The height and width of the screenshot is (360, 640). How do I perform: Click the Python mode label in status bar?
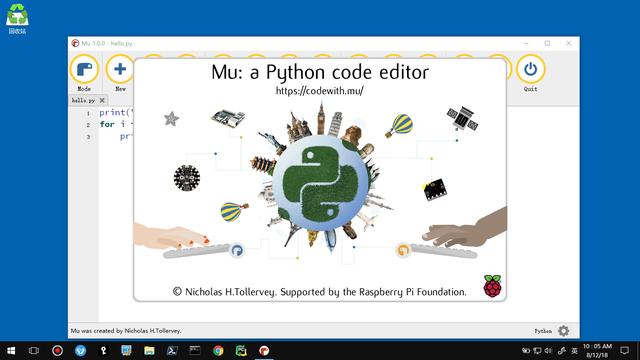pos(543,331)
